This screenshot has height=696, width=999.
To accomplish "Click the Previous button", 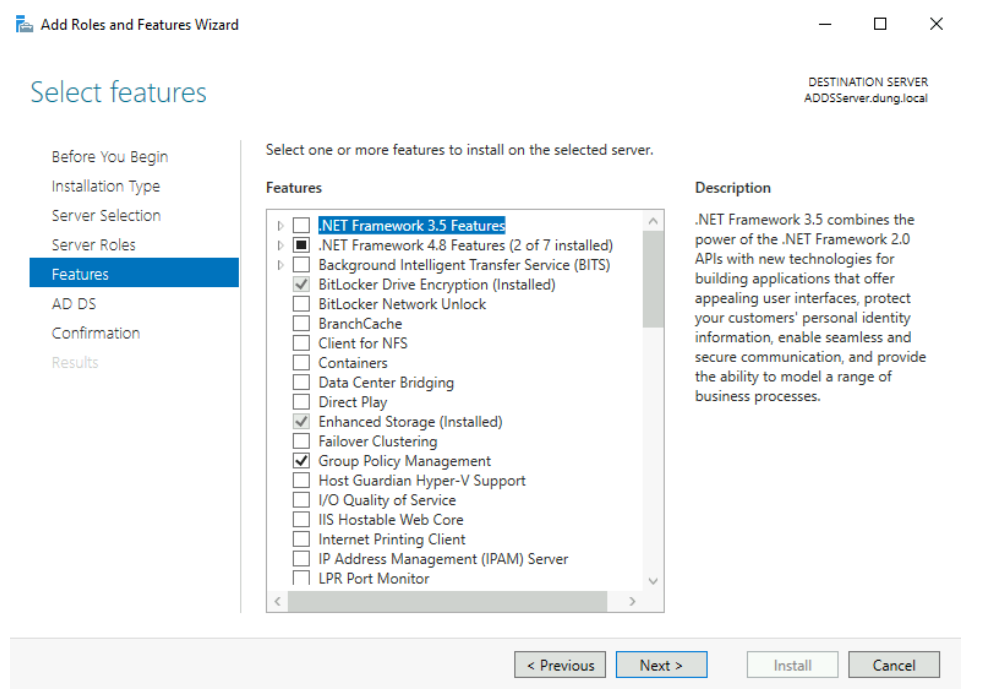I will [560, 664].
